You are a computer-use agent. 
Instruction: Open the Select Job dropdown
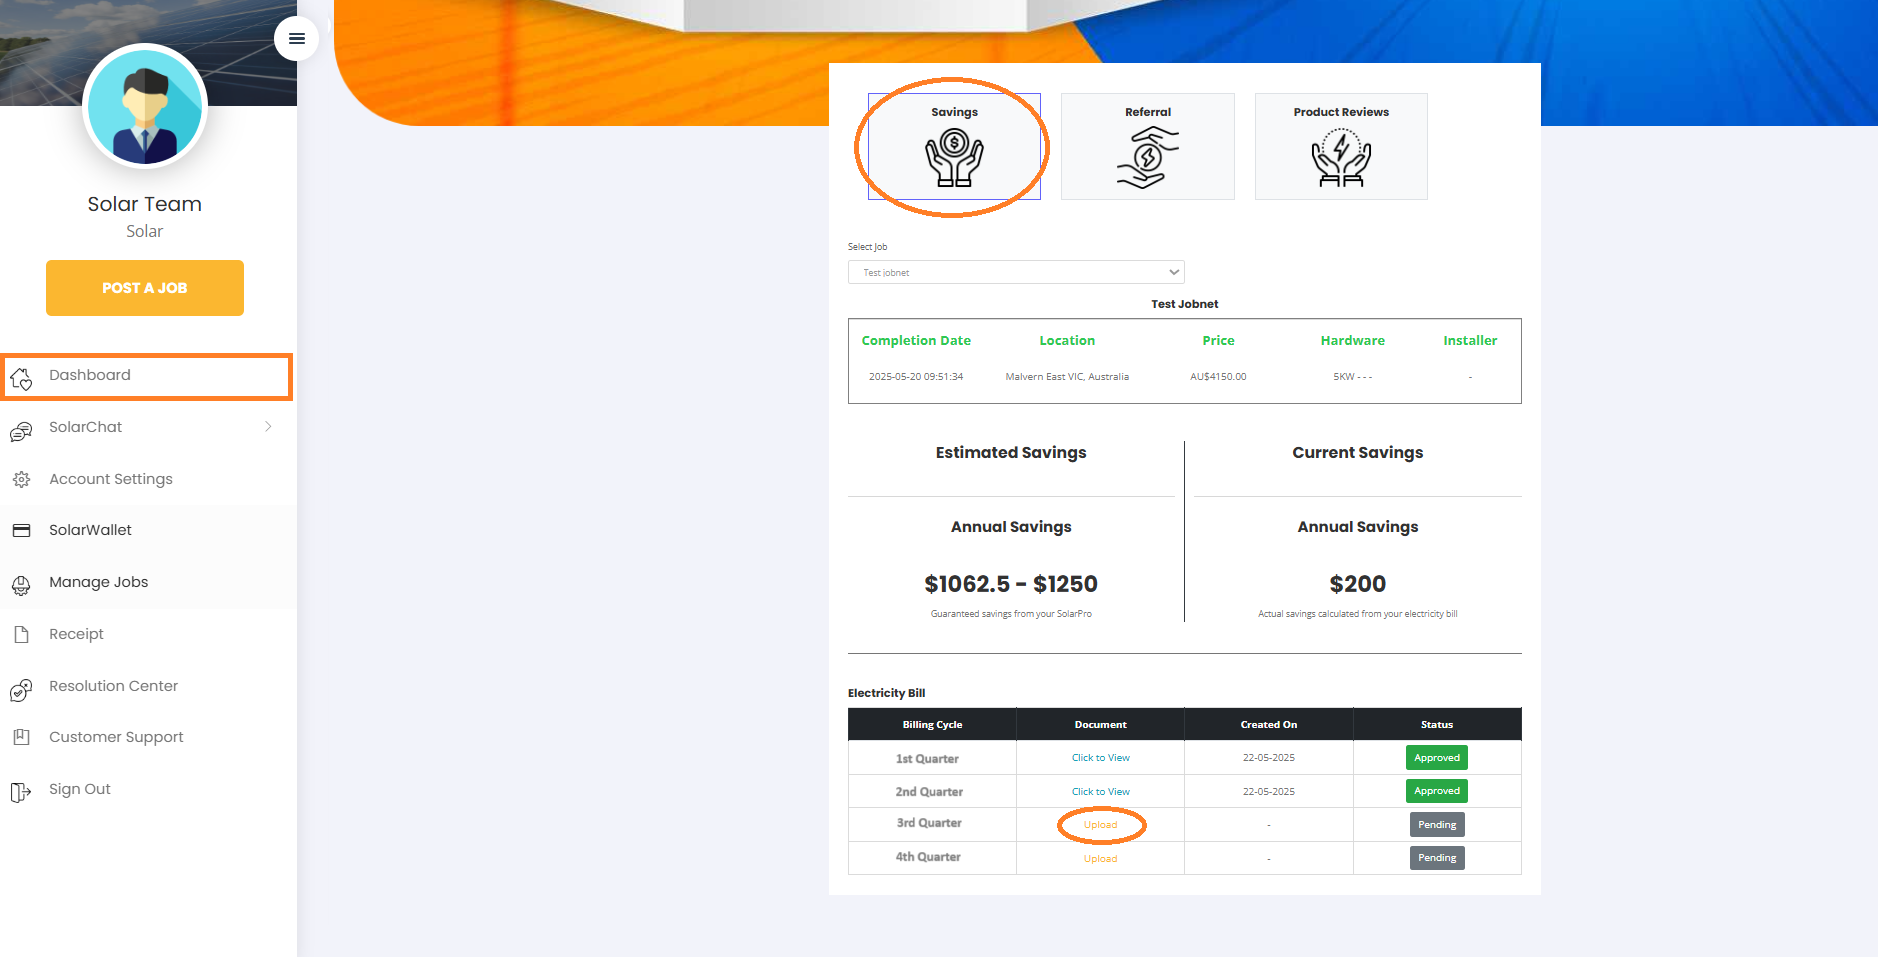1015,272
